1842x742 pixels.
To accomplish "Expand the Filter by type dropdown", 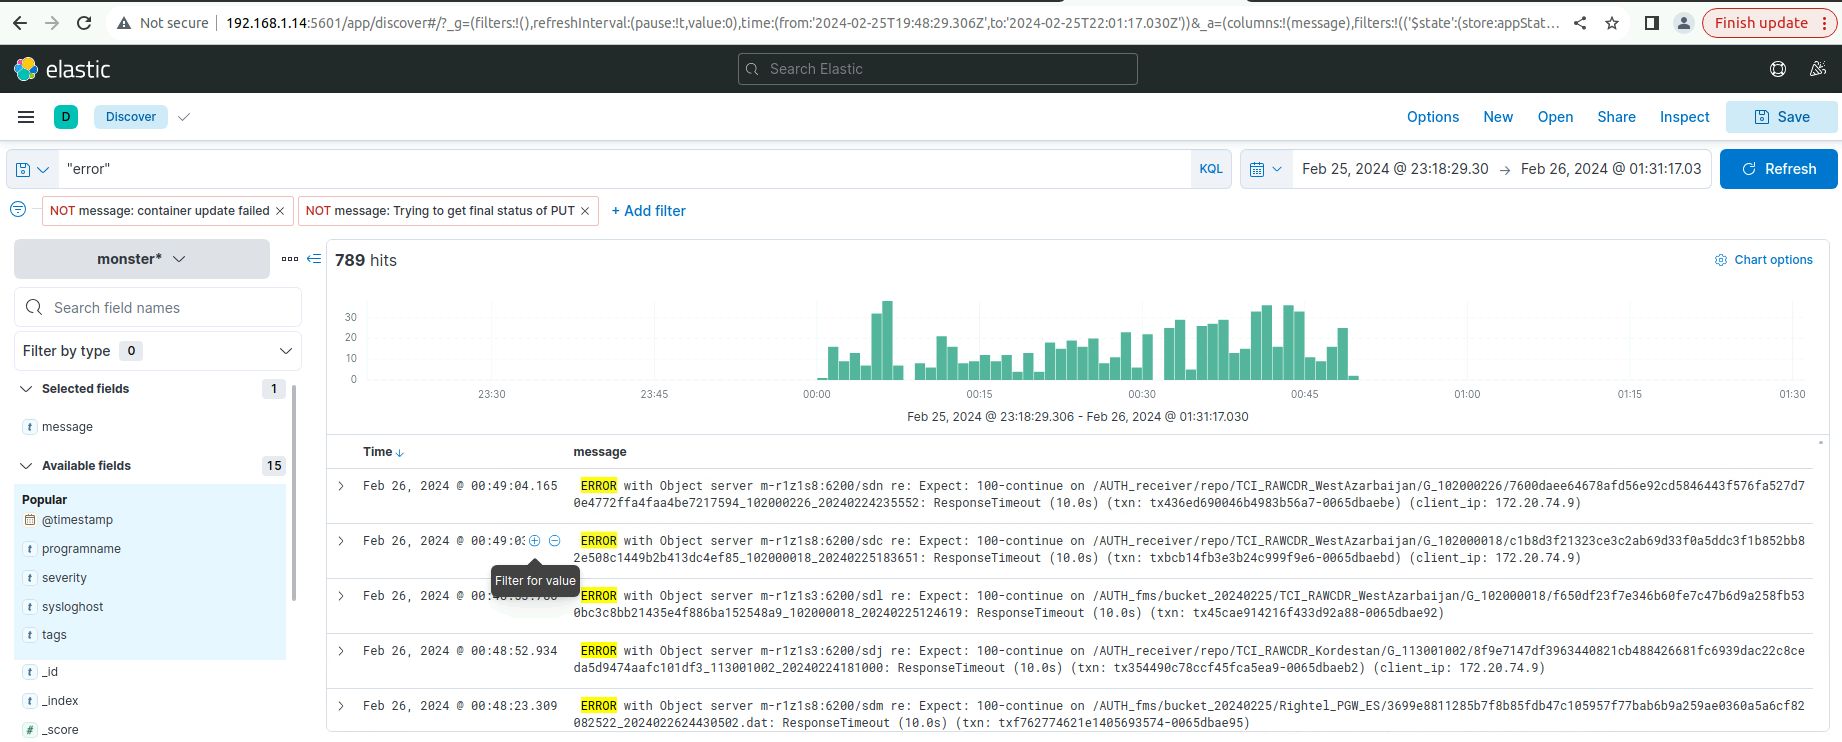I will point(285,351).
